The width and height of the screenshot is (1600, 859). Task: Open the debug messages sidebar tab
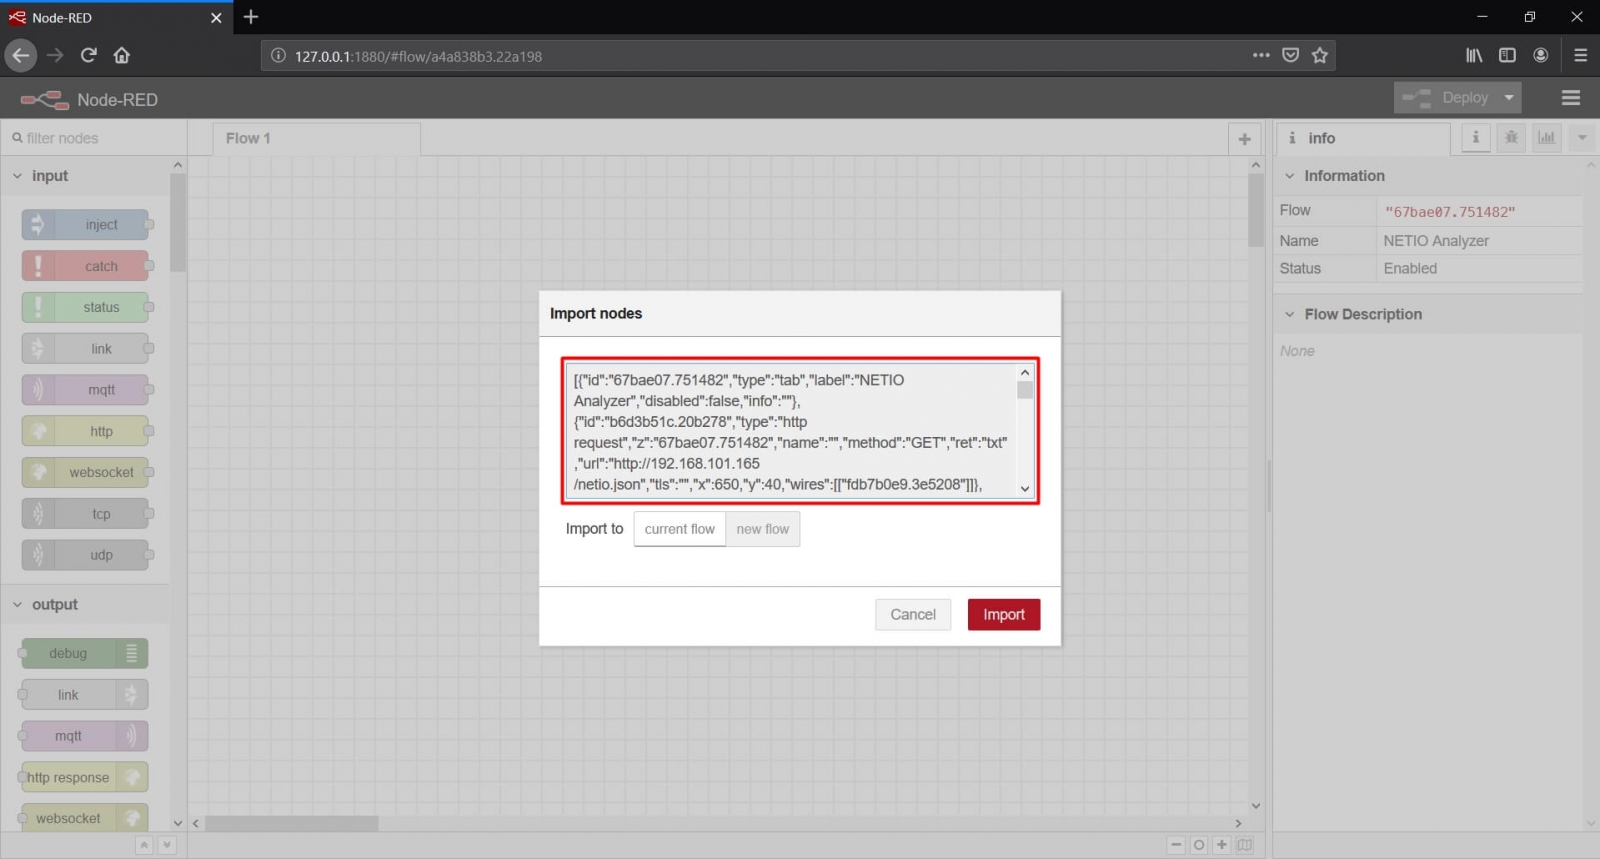coord(1511,138)
